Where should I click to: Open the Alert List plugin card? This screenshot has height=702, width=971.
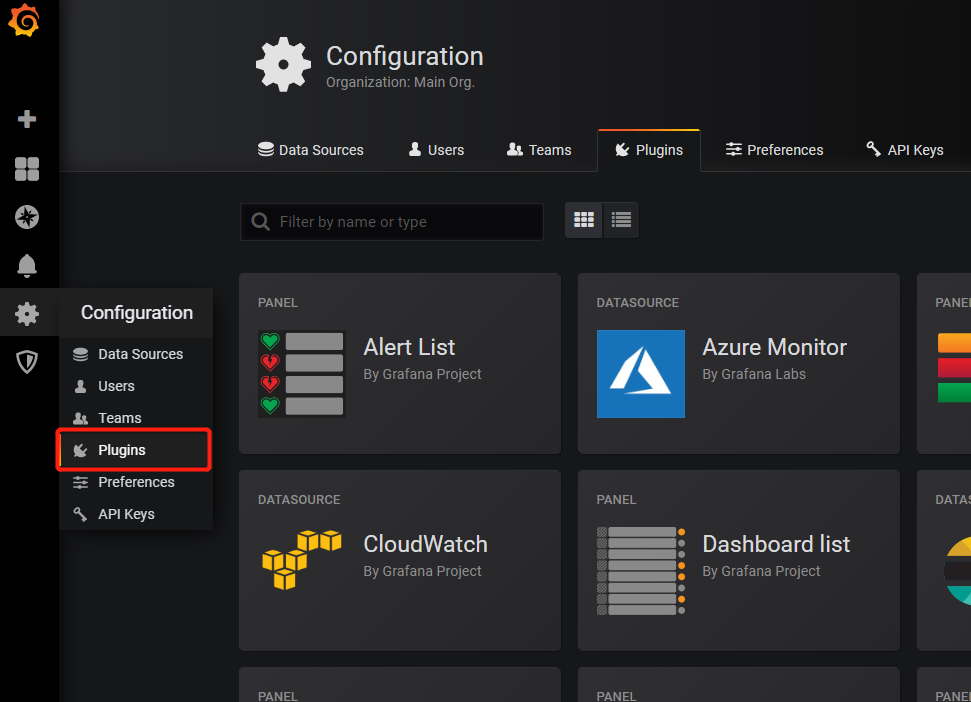pos(399,363)
